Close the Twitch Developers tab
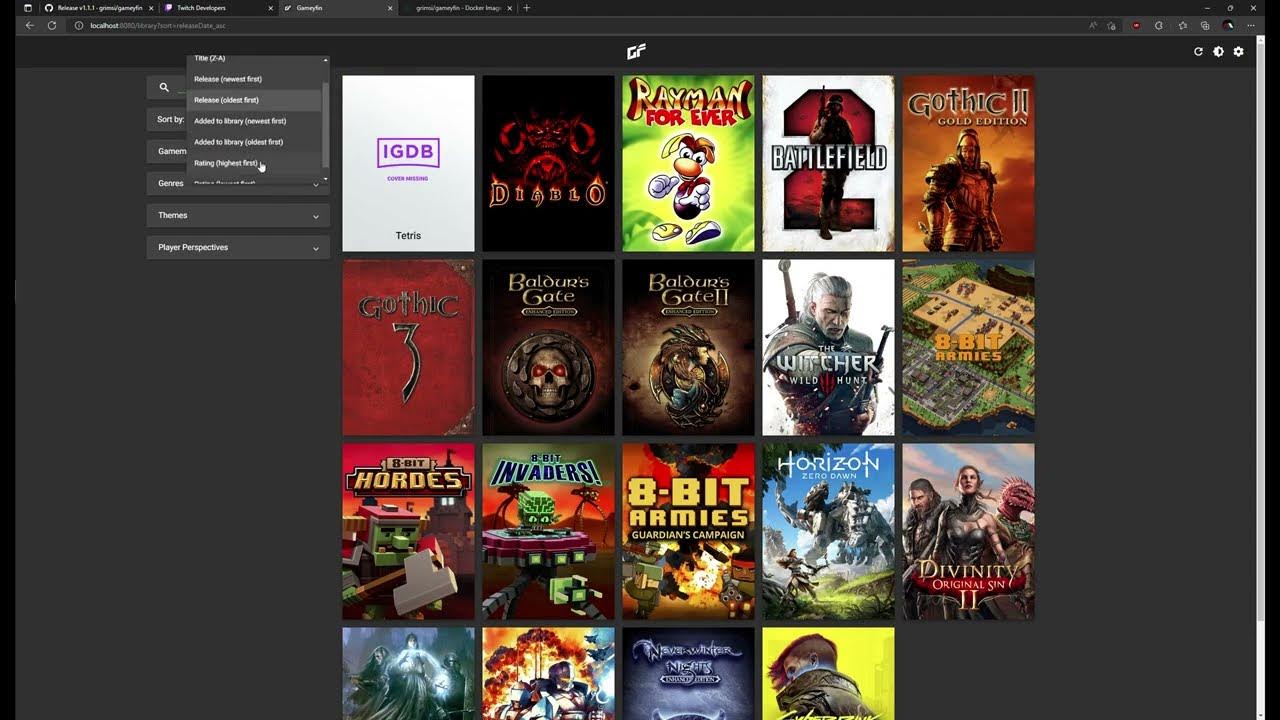This screenshot has height=720, width=1280. pyautogui.click(x=270, y=8)
